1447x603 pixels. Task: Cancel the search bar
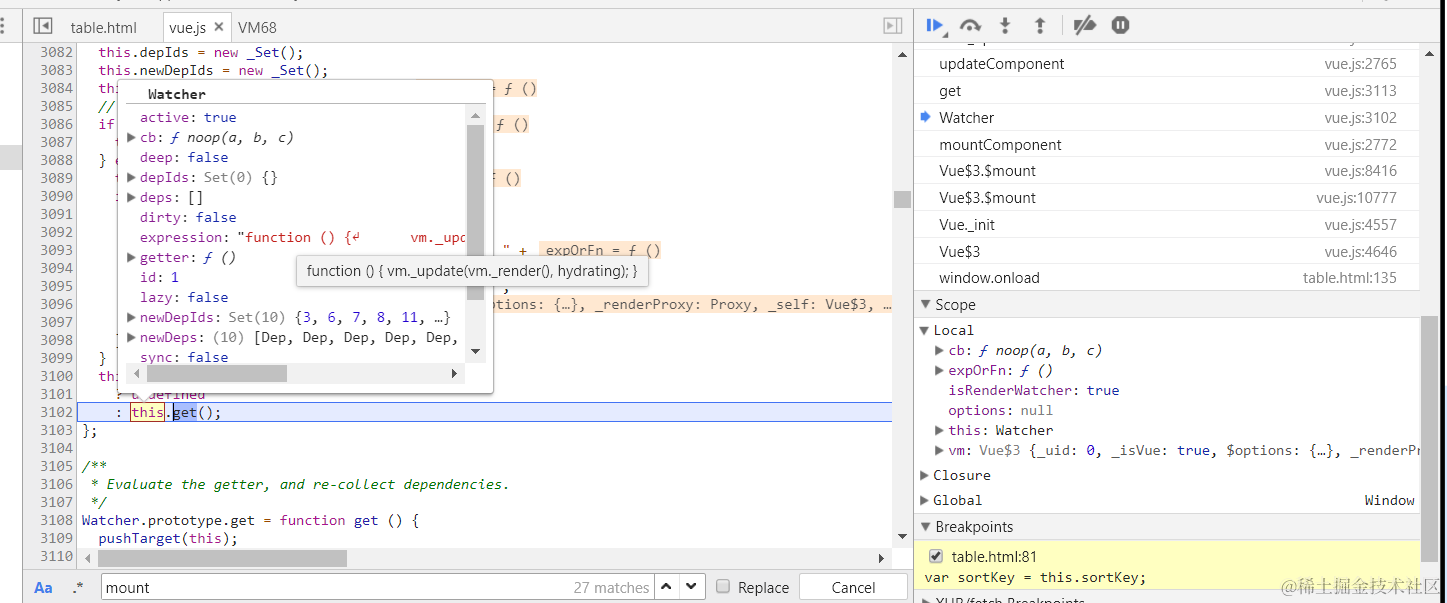pos(853,587)
